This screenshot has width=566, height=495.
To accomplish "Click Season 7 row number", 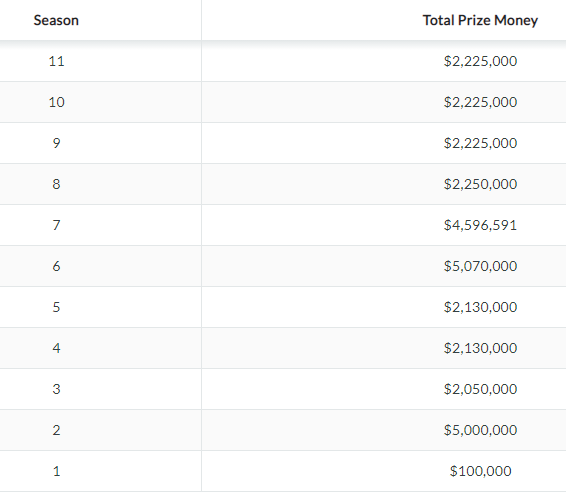I will pyautogui.click(x=56, y=225).
